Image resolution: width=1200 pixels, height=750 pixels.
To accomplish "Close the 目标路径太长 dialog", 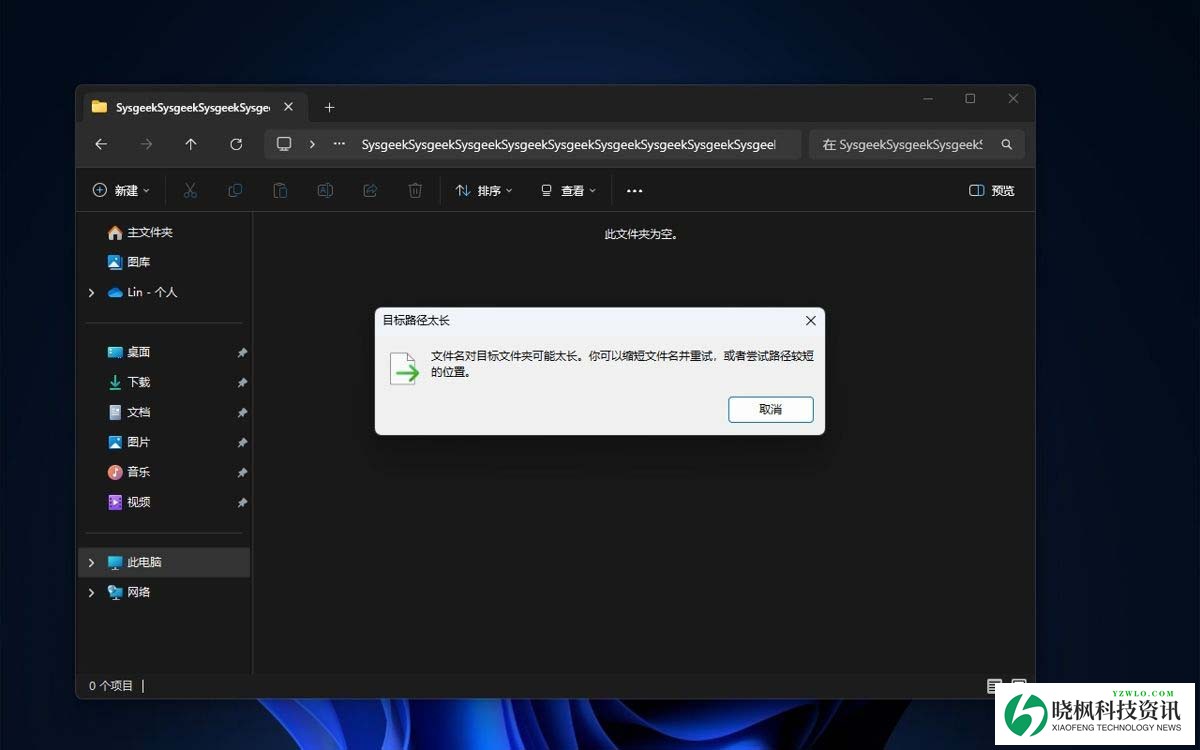I will point(810,321).
